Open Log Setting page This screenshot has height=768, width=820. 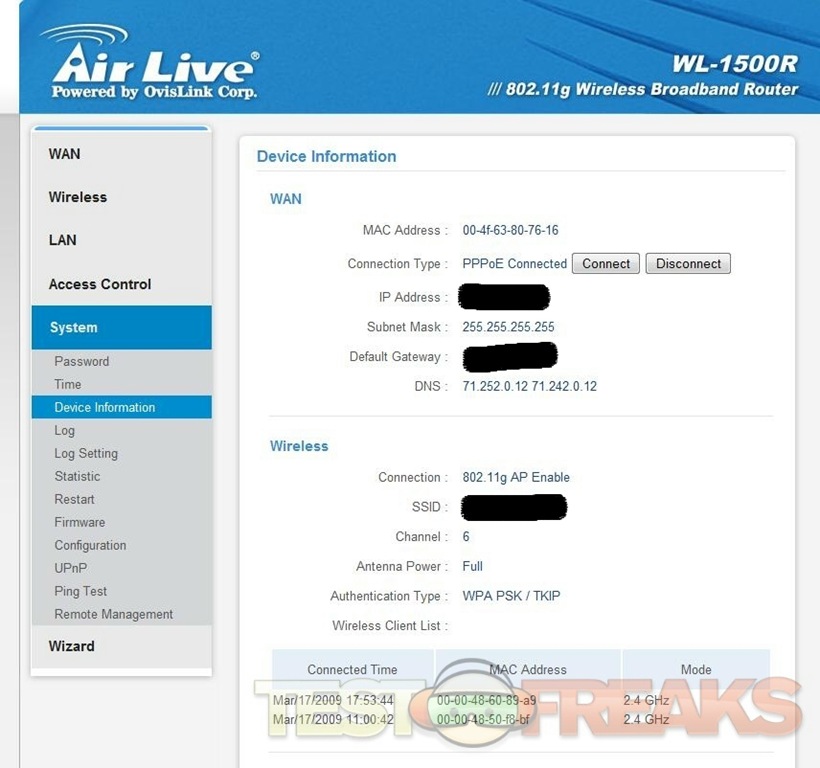tap(86, 453)
